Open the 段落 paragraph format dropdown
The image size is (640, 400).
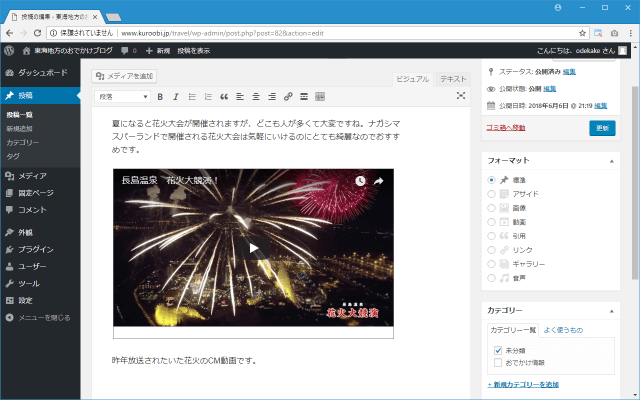(x=122, y=97)
